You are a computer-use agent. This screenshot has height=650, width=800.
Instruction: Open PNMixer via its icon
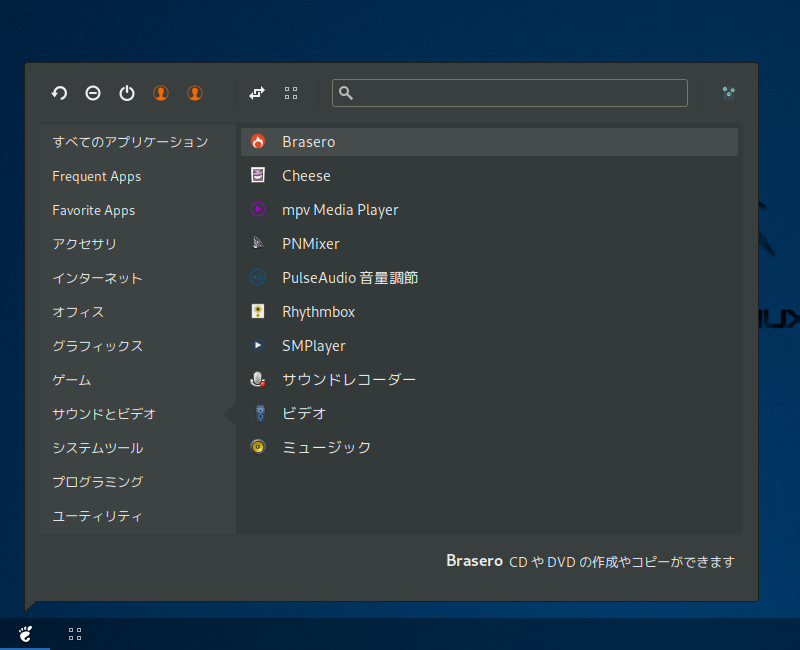pos(258,243)
